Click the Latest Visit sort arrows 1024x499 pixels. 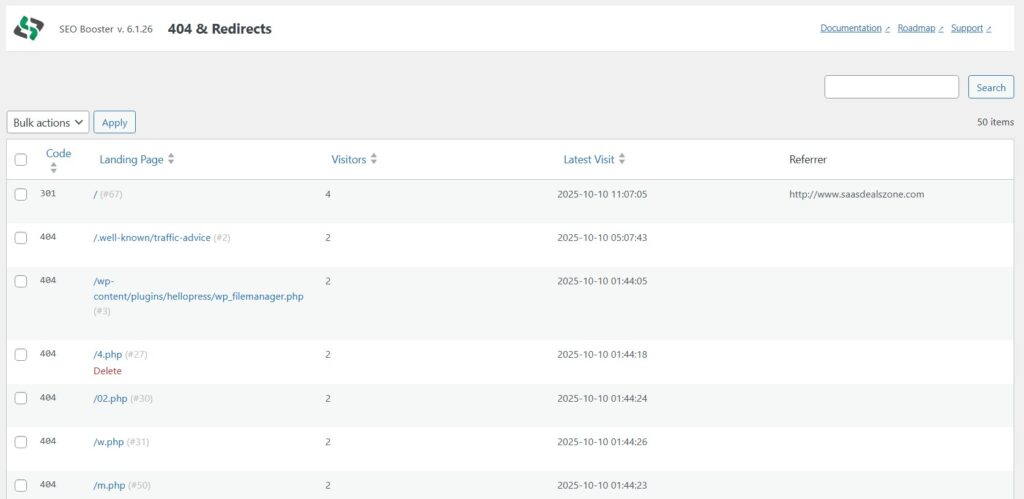(x=622, y=160)
